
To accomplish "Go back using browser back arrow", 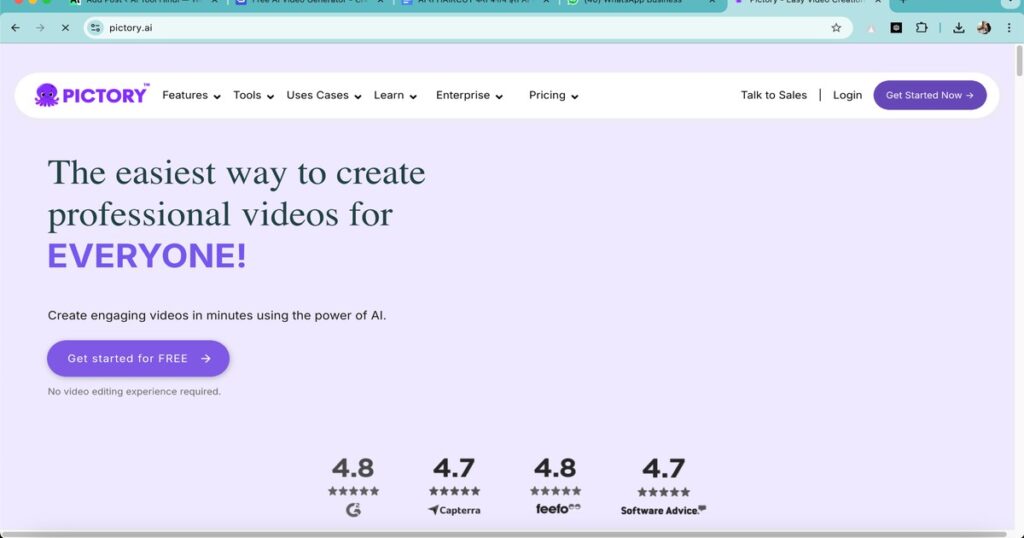I will pyautogui.click(x=16, y=27).
